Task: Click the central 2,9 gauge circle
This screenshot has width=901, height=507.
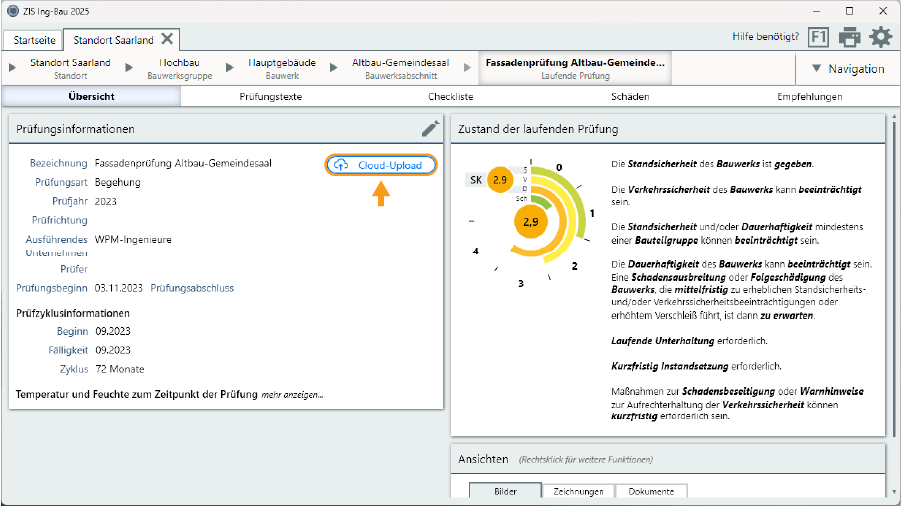Action: click(x=531, y=222)
